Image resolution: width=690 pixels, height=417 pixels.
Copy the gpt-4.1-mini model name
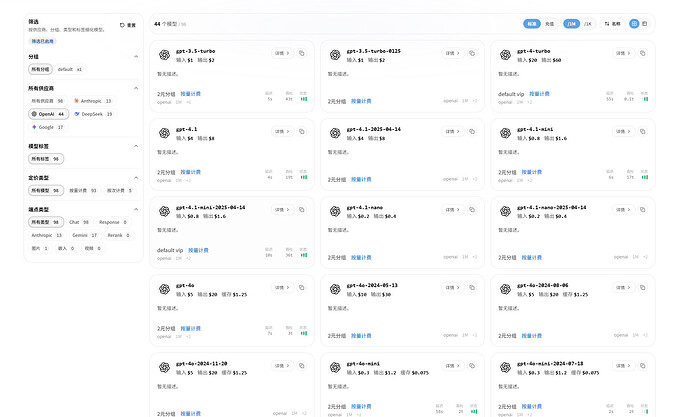642,132
